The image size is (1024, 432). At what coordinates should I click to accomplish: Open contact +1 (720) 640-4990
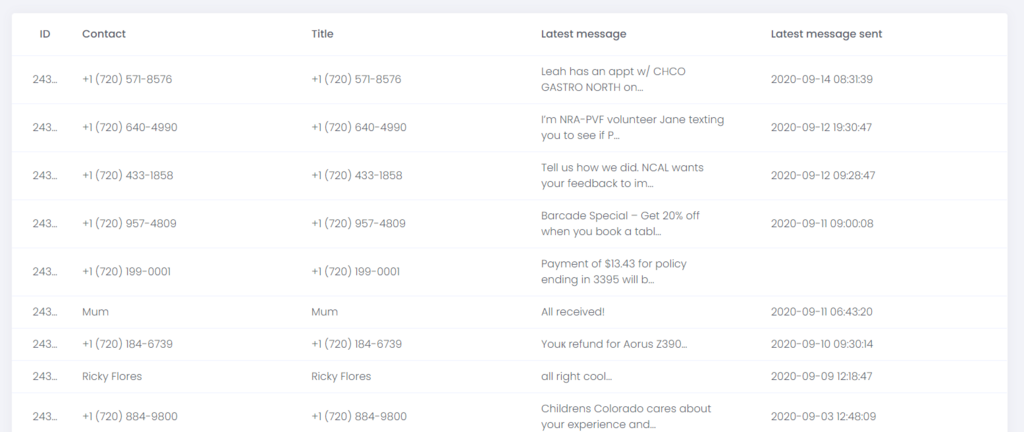[129, 128]
